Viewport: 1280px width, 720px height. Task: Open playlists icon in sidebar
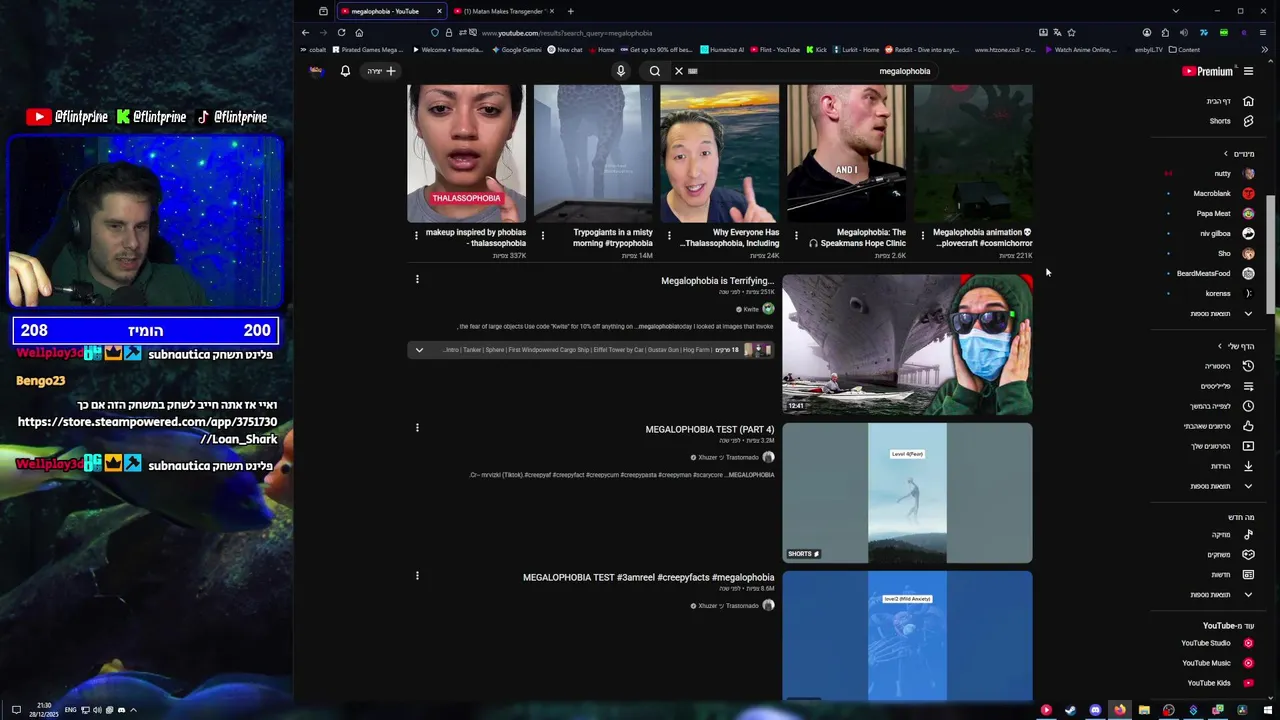pos(1248,386)
